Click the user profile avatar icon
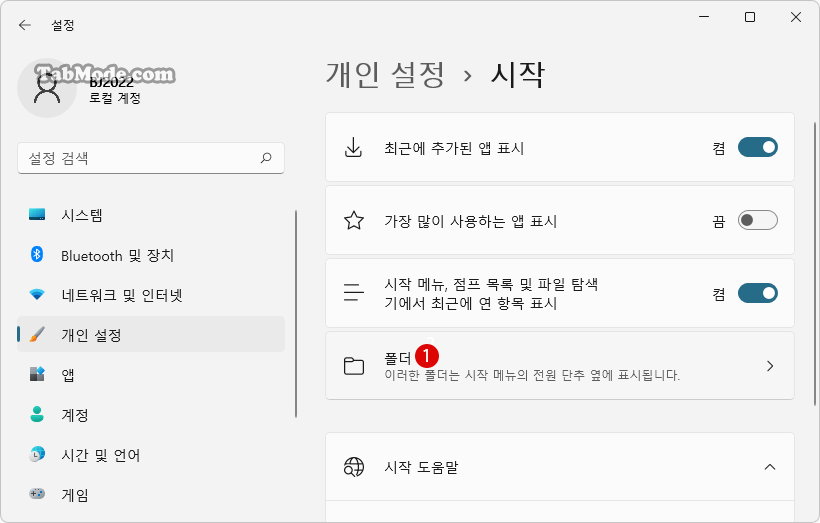 pyautogui.click(x=47, y=88)
